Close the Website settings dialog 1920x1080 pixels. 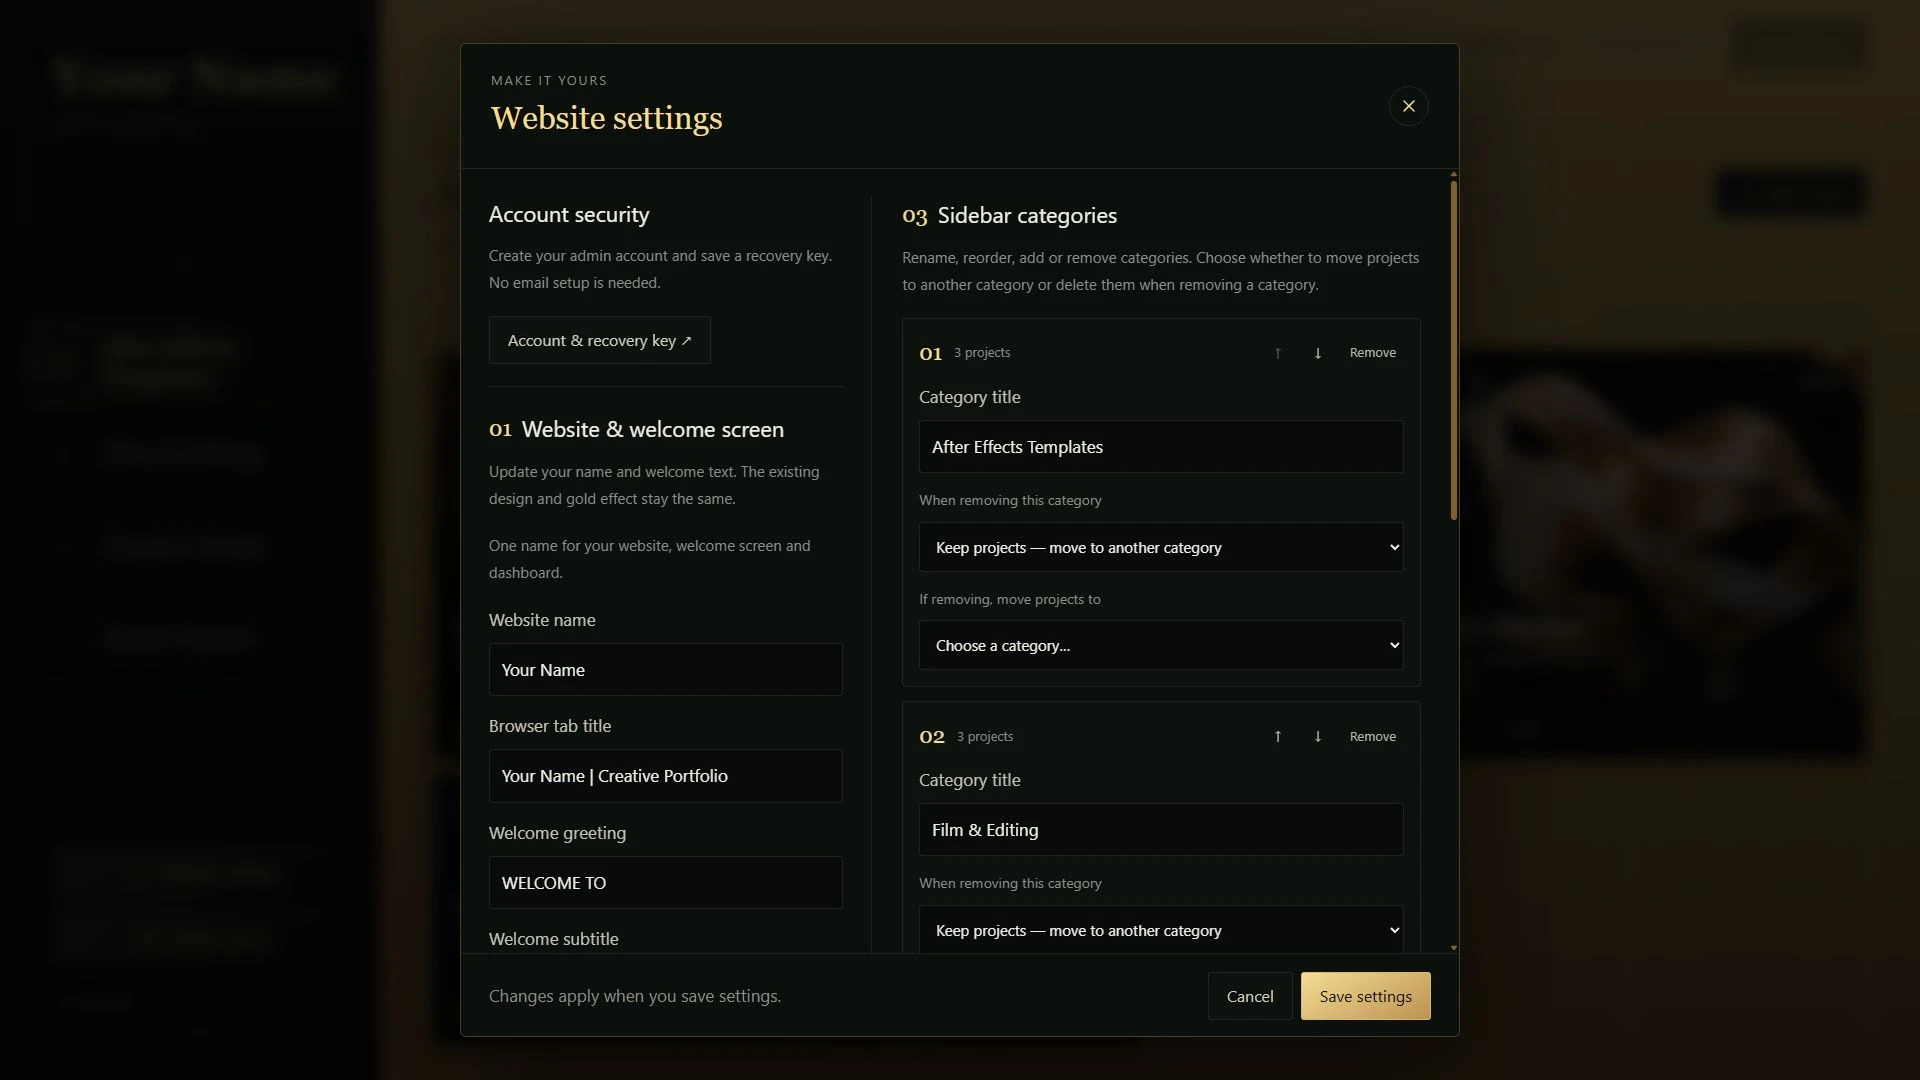coord(1408,106)
